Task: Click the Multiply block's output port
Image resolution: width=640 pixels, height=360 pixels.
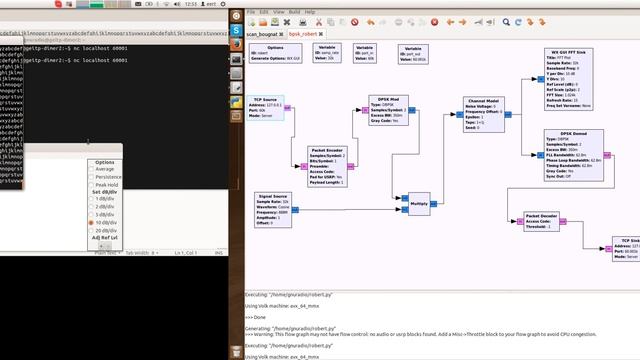Action: [x=433, y=204]
